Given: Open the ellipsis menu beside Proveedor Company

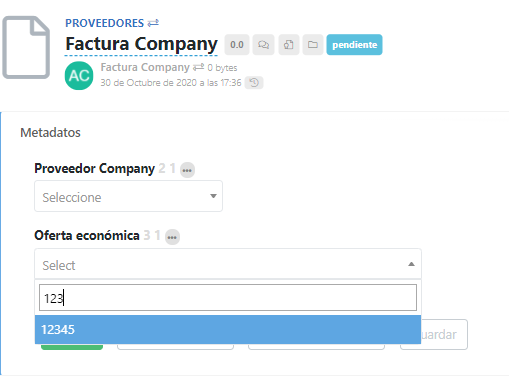Looking at the screenshot, I should click(187, 170).
